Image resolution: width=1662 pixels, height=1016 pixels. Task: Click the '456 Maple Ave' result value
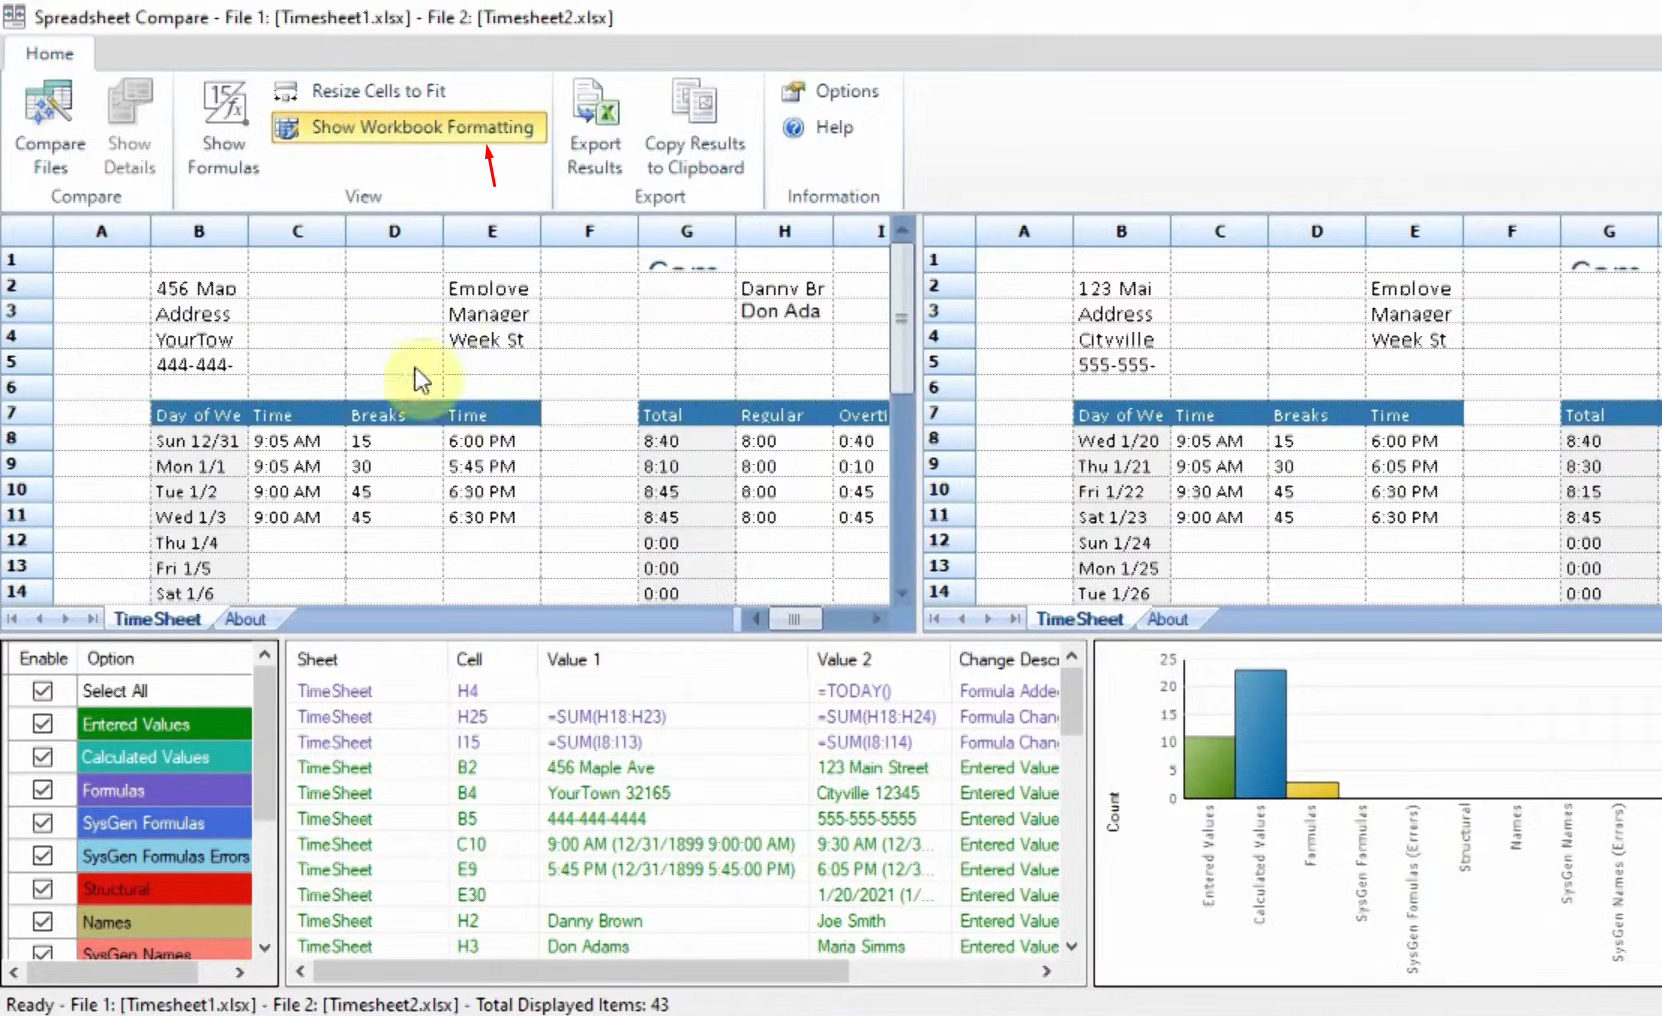[x=600, y=768]
